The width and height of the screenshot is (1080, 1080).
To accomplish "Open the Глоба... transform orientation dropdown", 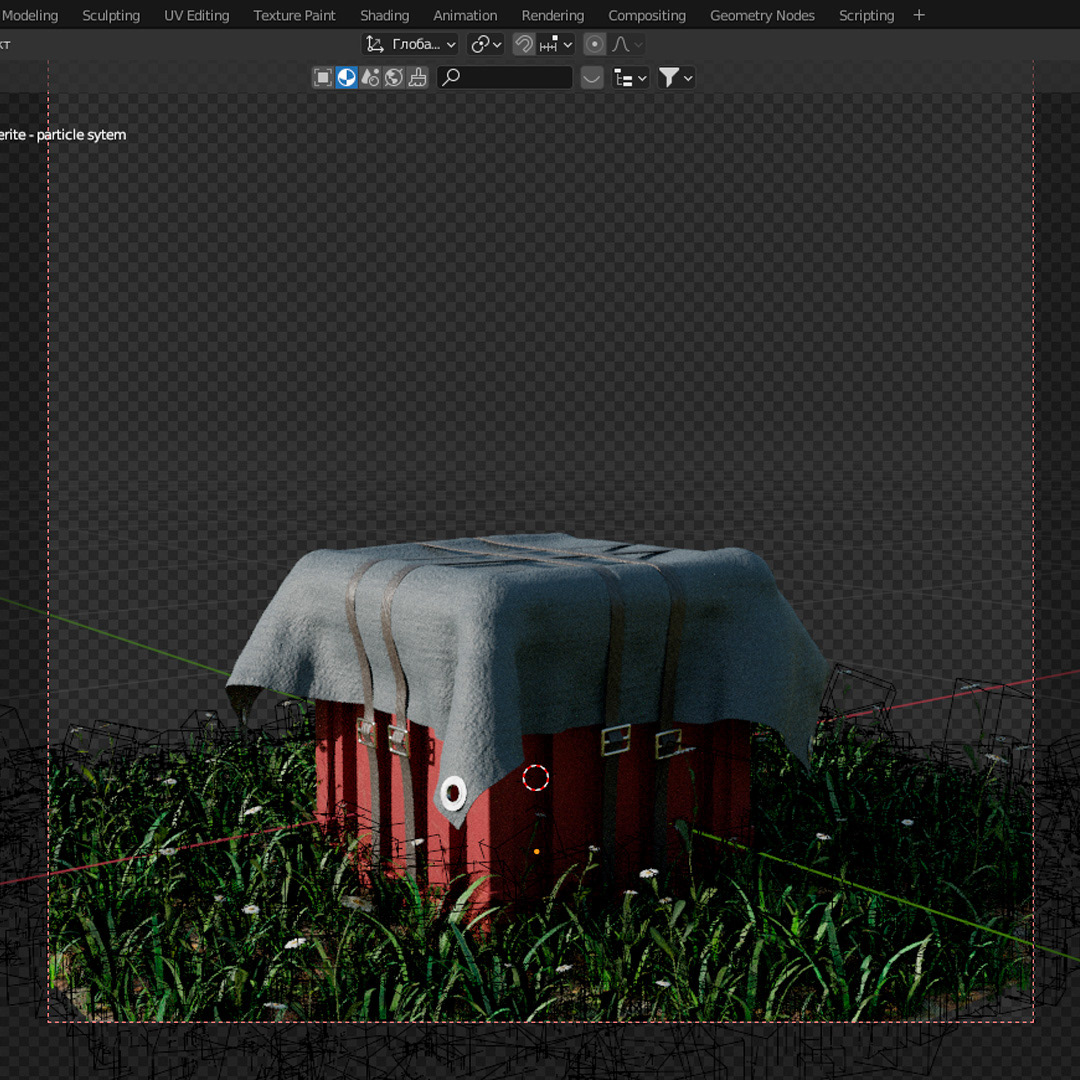I will (x=410, y=44).
